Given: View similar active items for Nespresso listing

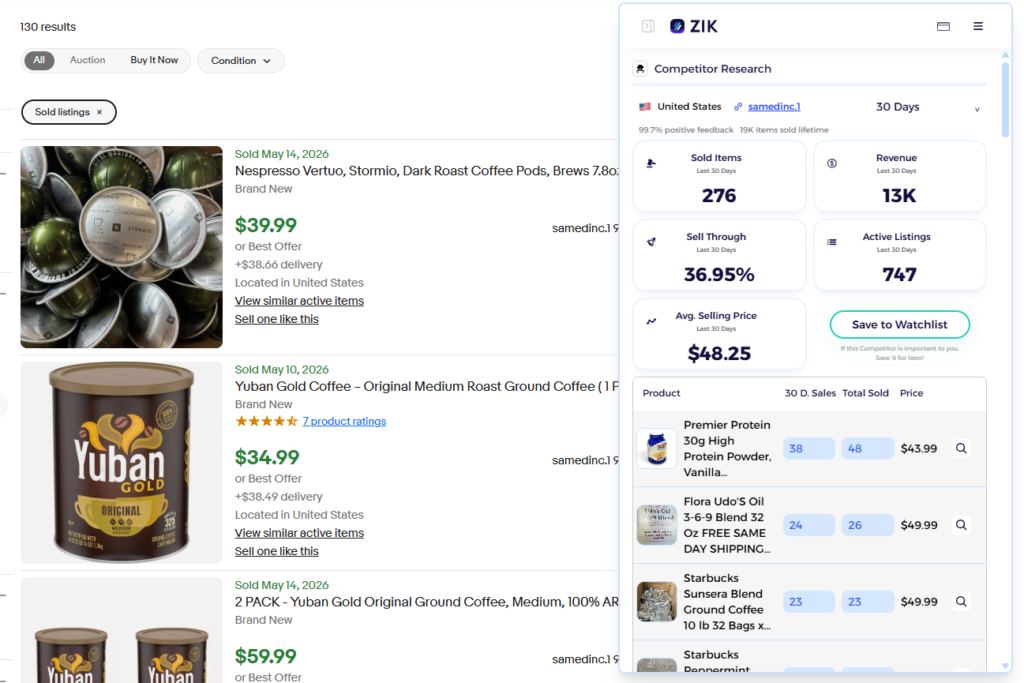Looking at the screenshot, I should point(299,301).
